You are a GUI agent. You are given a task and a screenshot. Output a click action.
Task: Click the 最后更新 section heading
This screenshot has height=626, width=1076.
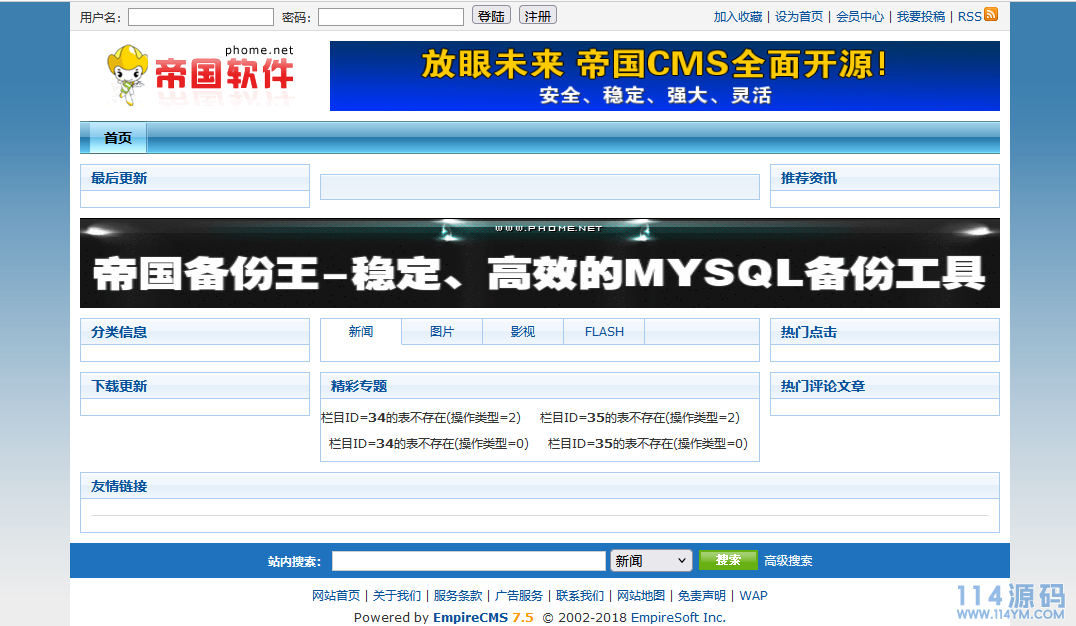(x=119, y=178)
